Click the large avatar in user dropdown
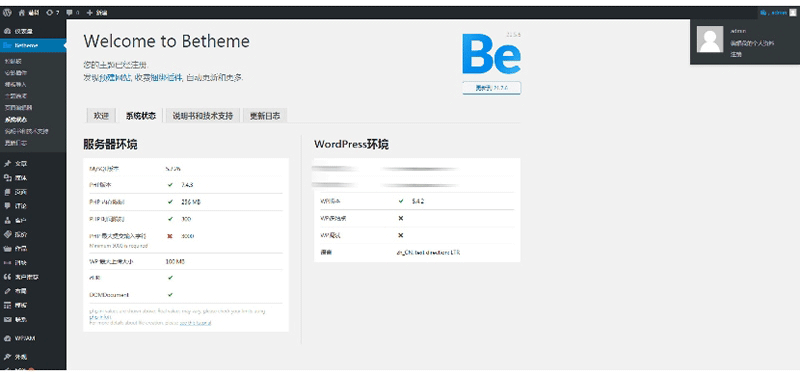The width and height of the screenshot is (800, 374). coord(710,39)
